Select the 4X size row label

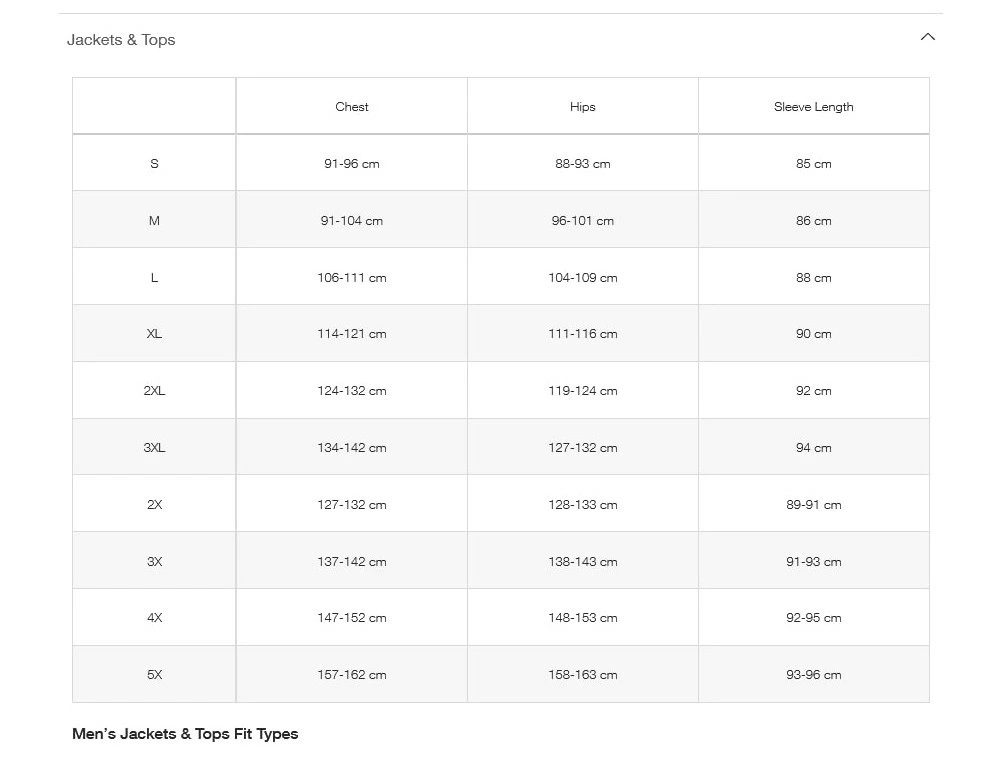point(154,618)
